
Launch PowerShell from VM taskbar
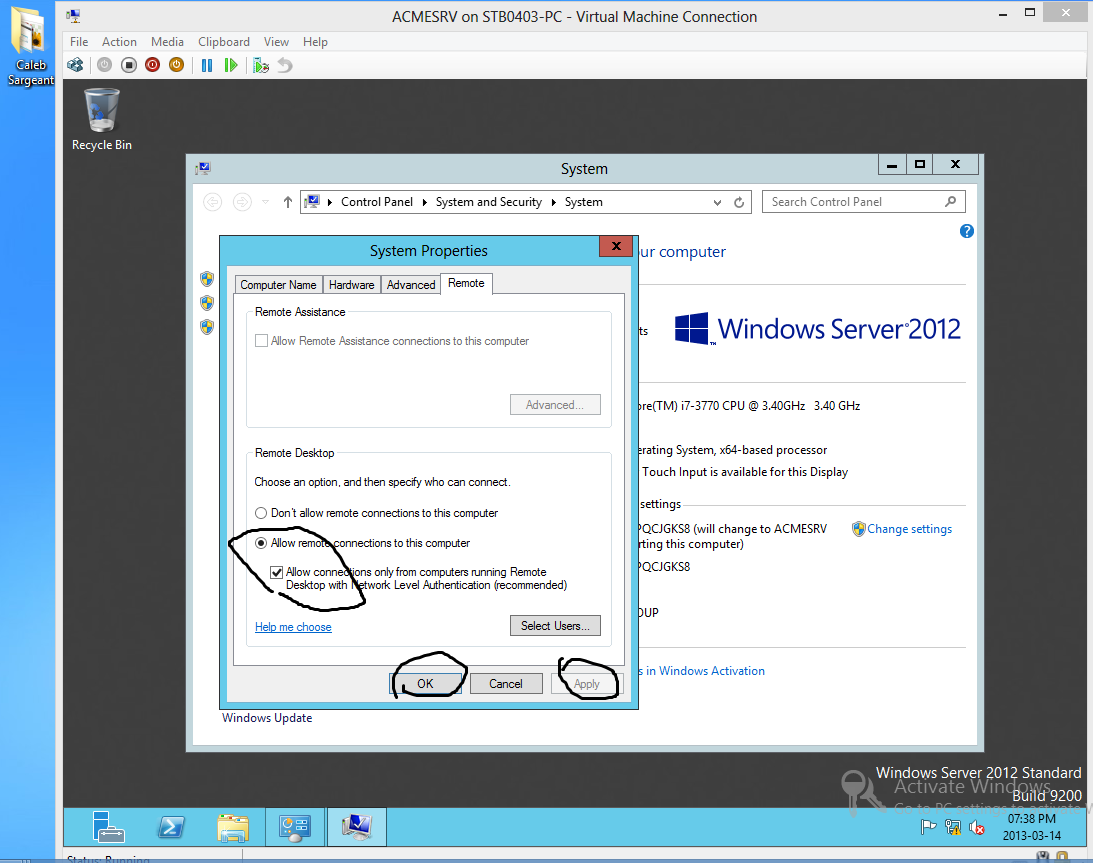coord(171,827)
